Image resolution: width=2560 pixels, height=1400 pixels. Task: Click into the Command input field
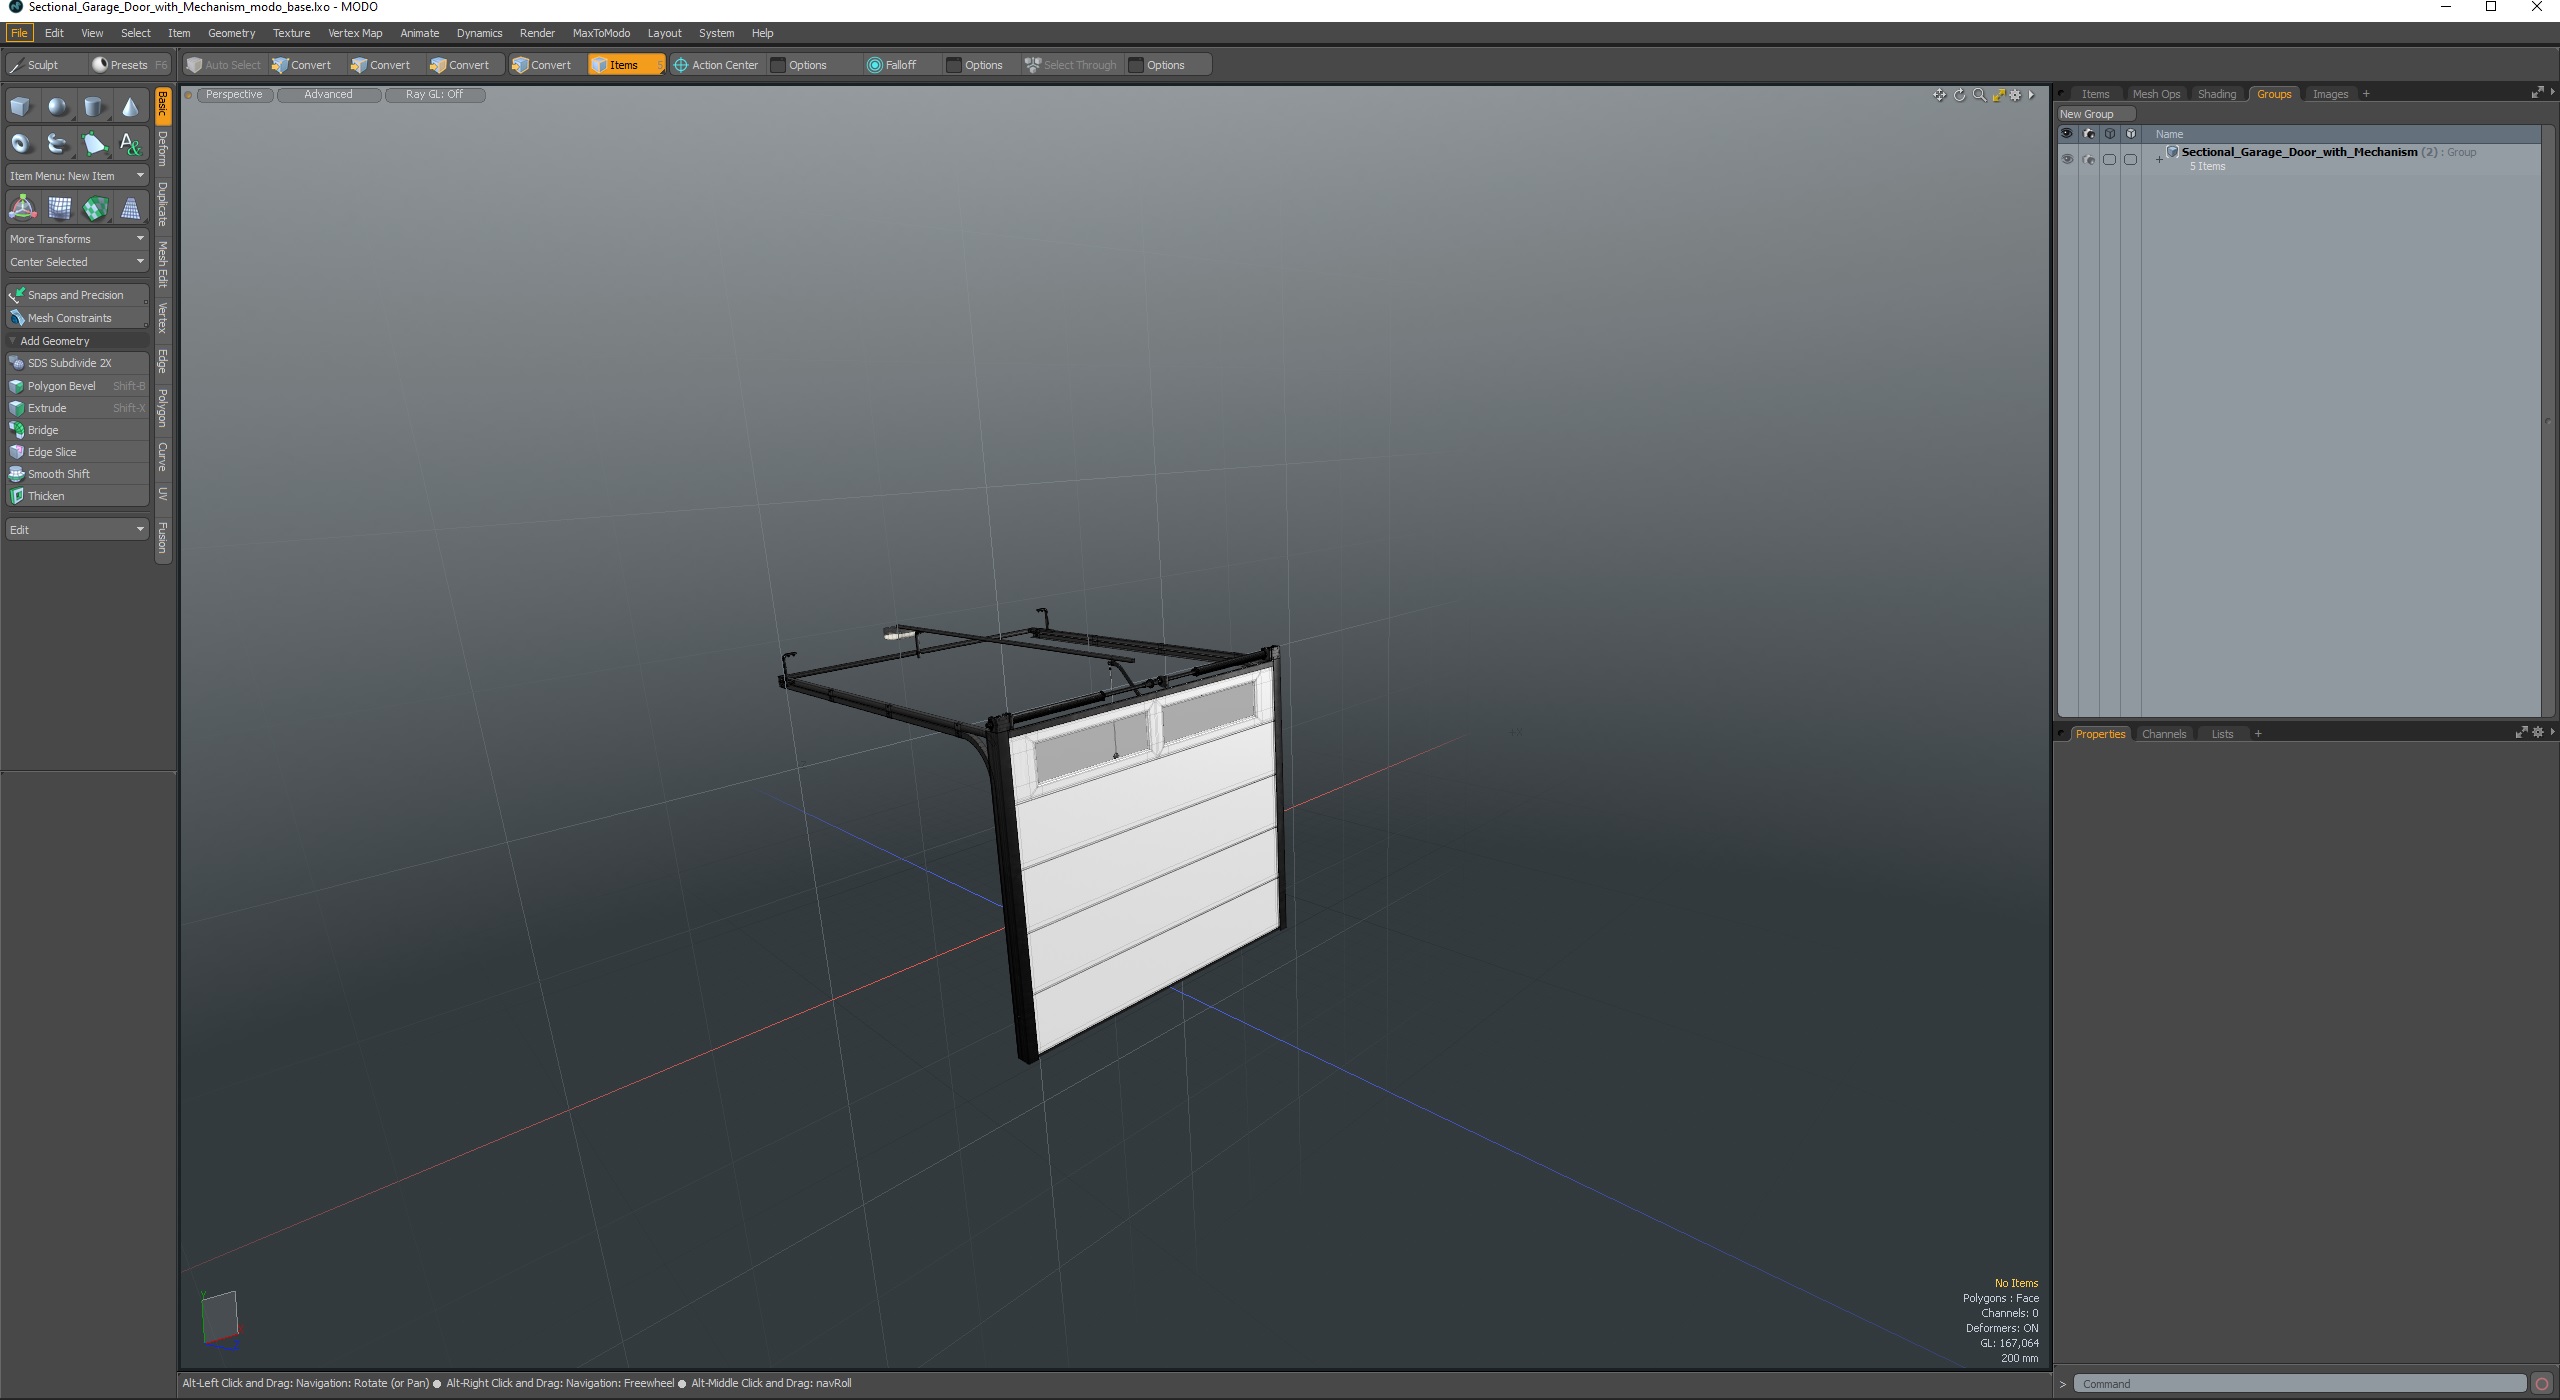[x=2299, y=1384]
